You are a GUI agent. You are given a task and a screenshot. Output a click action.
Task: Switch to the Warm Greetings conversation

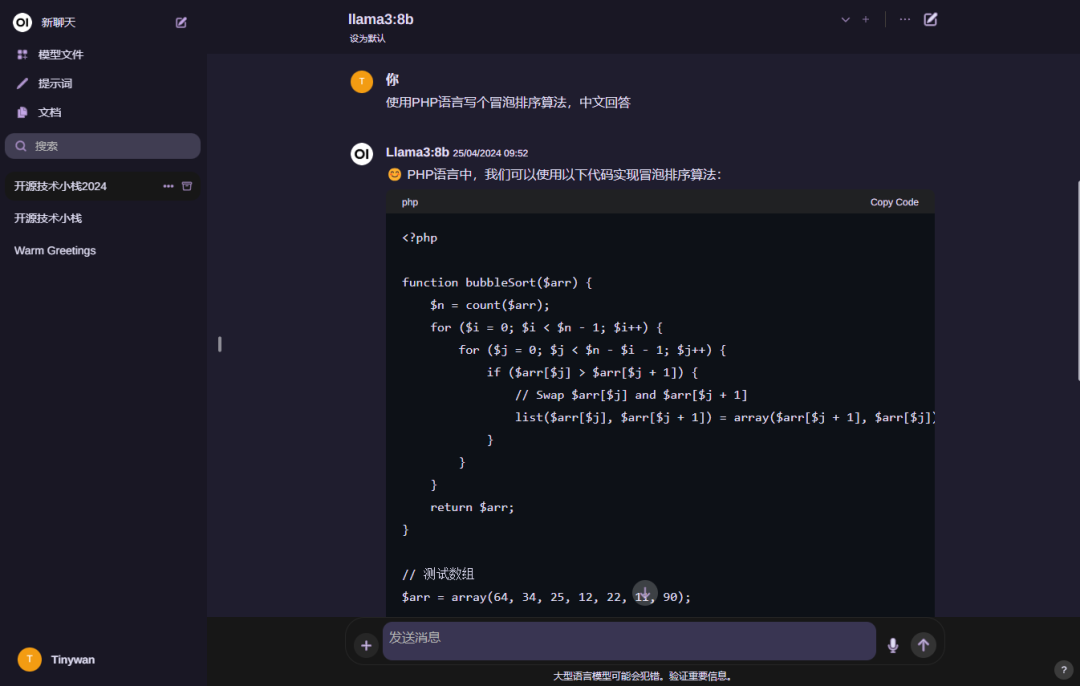[54, 250]
